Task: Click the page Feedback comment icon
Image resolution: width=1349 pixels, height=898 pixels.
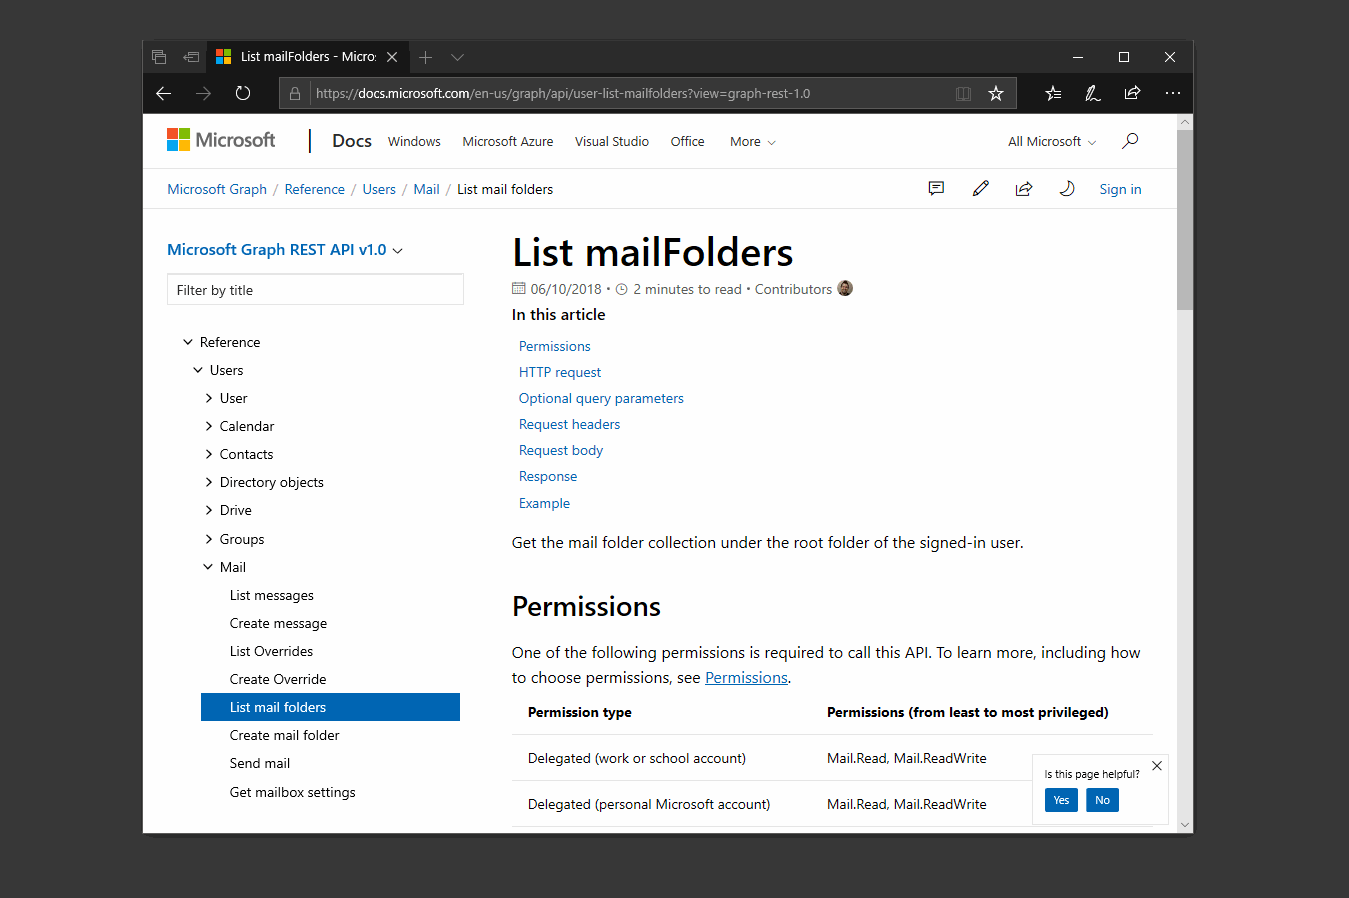Action: click(x=936, y=188)
